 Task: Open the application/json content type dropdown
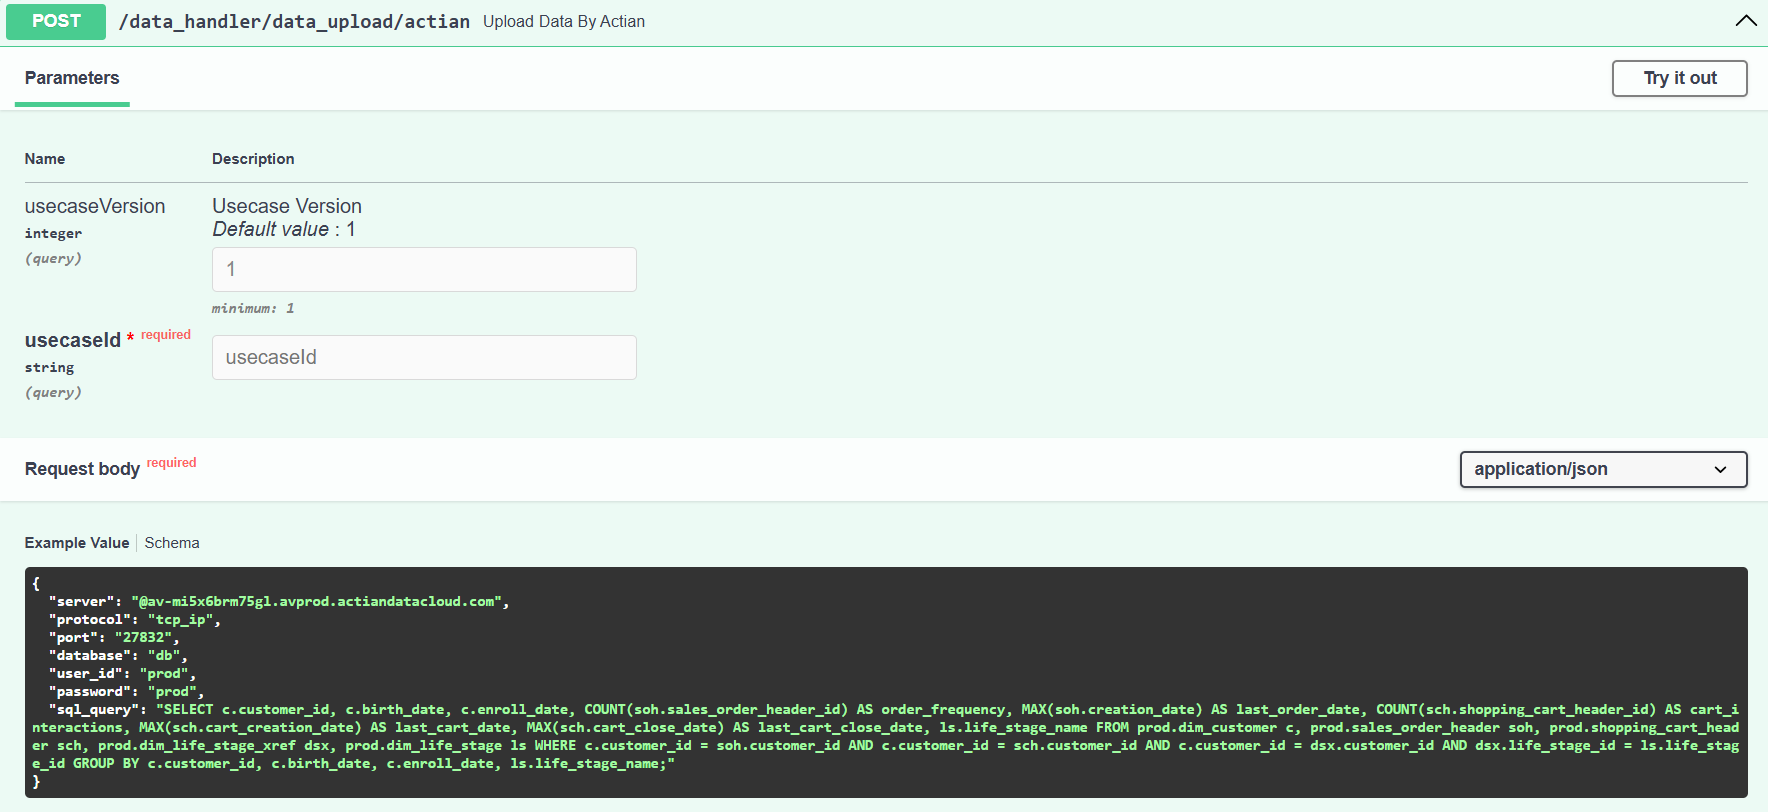(x=1602, y=469)
